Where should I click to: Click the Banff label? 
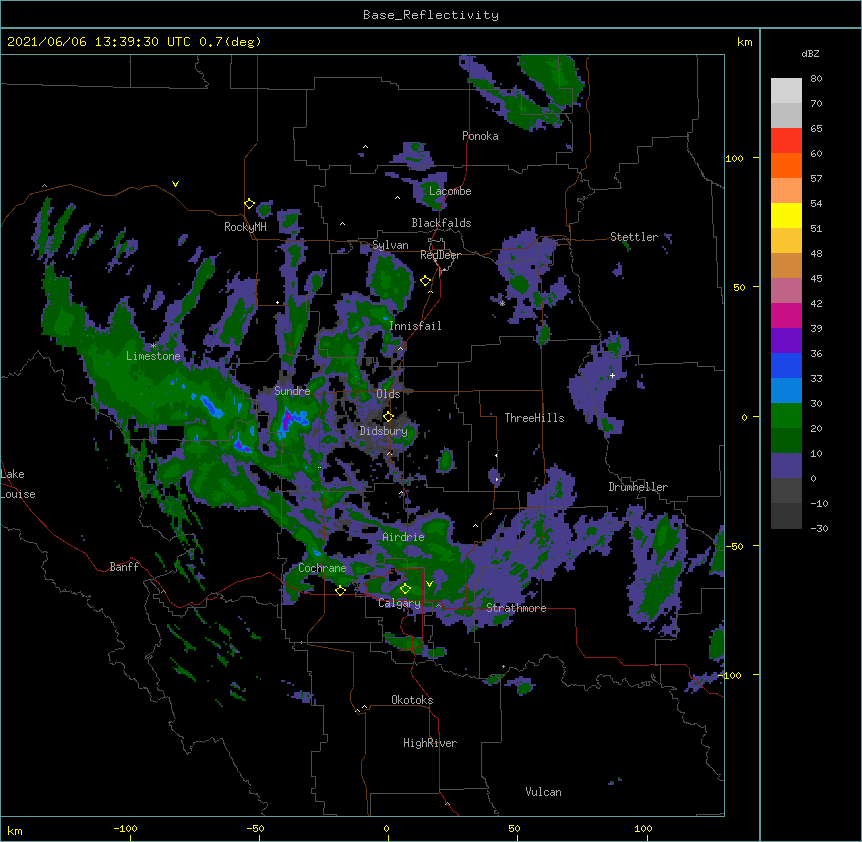pyautogui.click(x=124, y=567)
